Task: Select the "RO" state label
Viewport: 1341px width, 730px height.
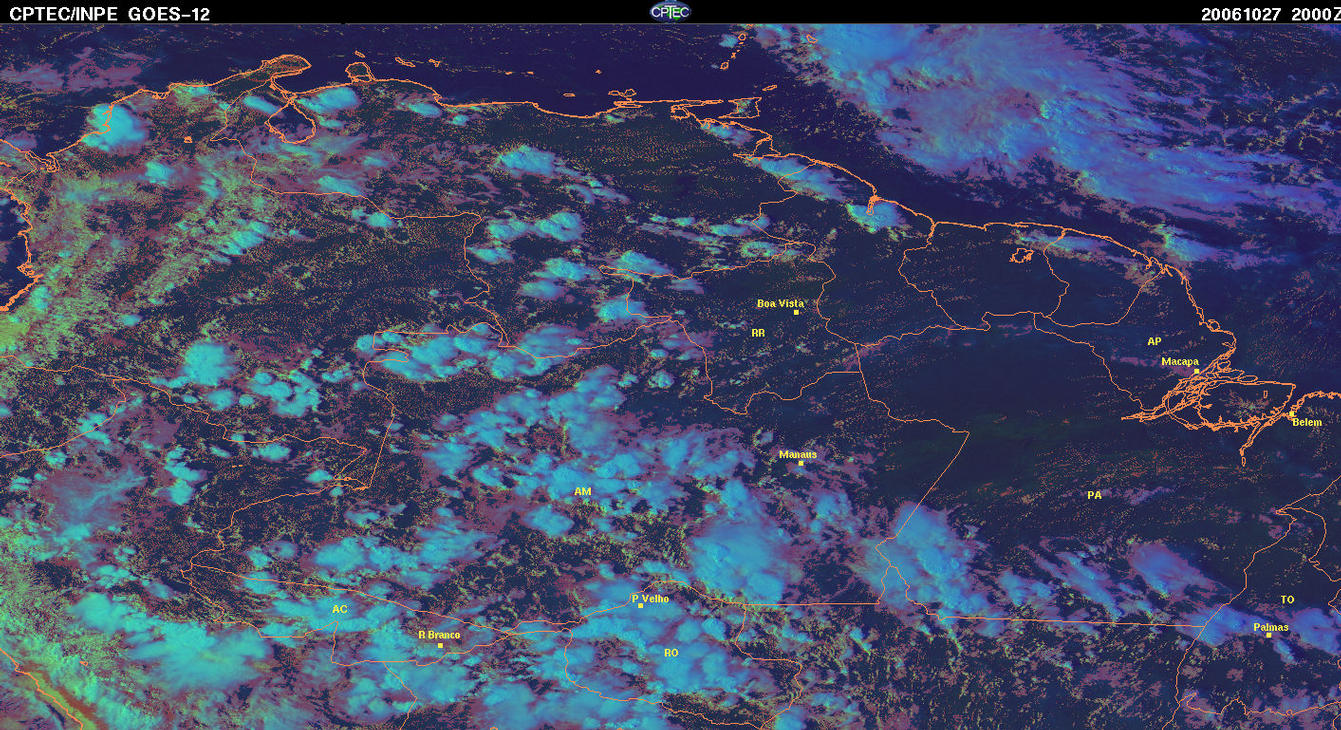Action: click(x=671, y=652)
